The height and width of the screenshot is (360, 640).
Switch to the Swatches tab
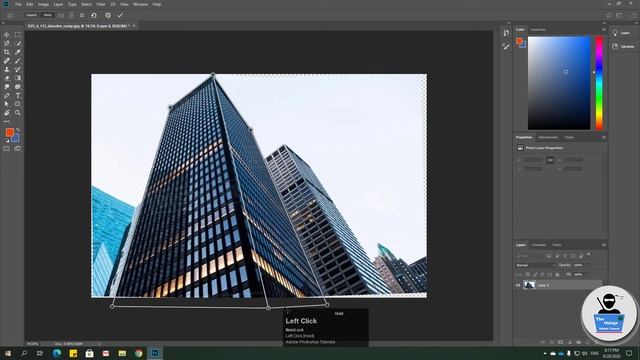click(538, 30)
